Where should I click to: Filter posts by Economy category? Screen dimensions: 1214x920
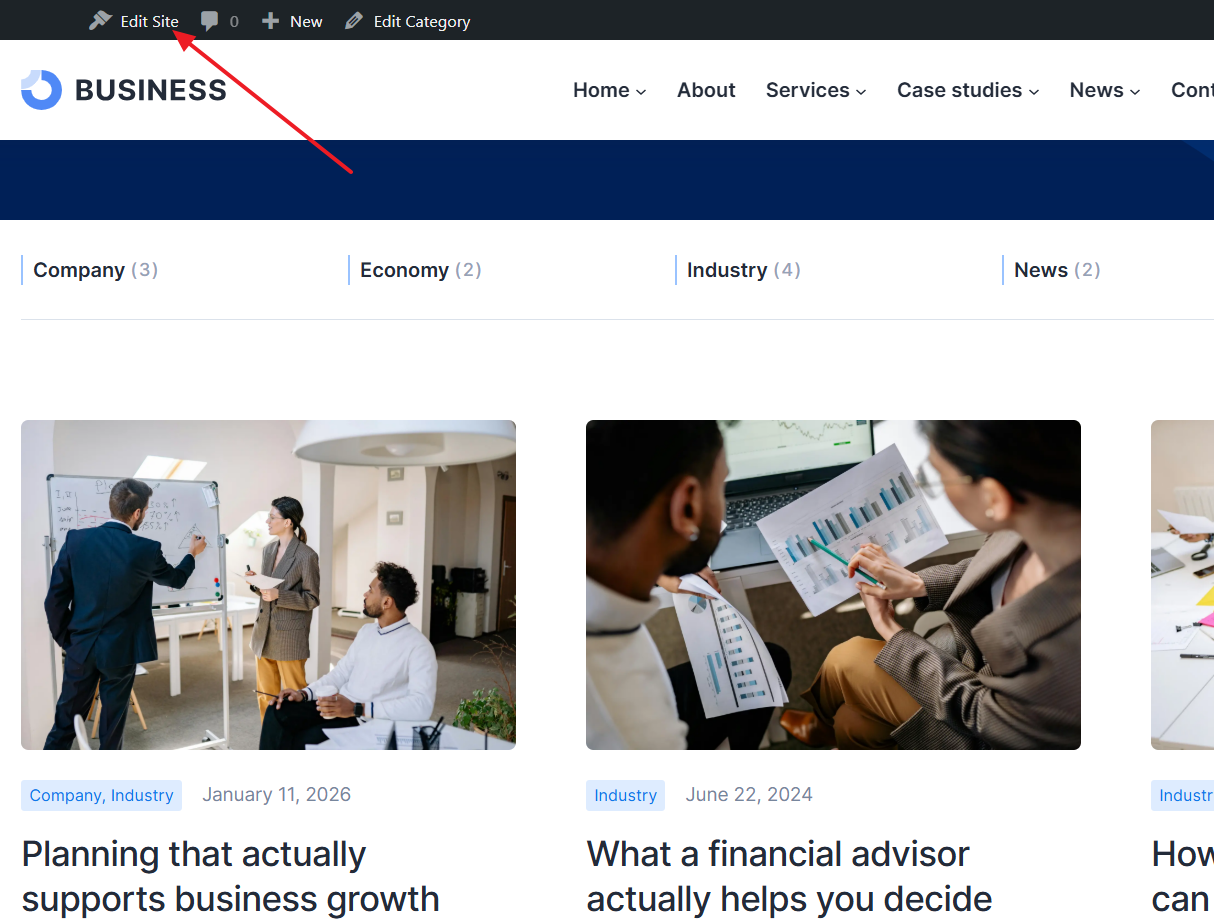pos(420,270)
